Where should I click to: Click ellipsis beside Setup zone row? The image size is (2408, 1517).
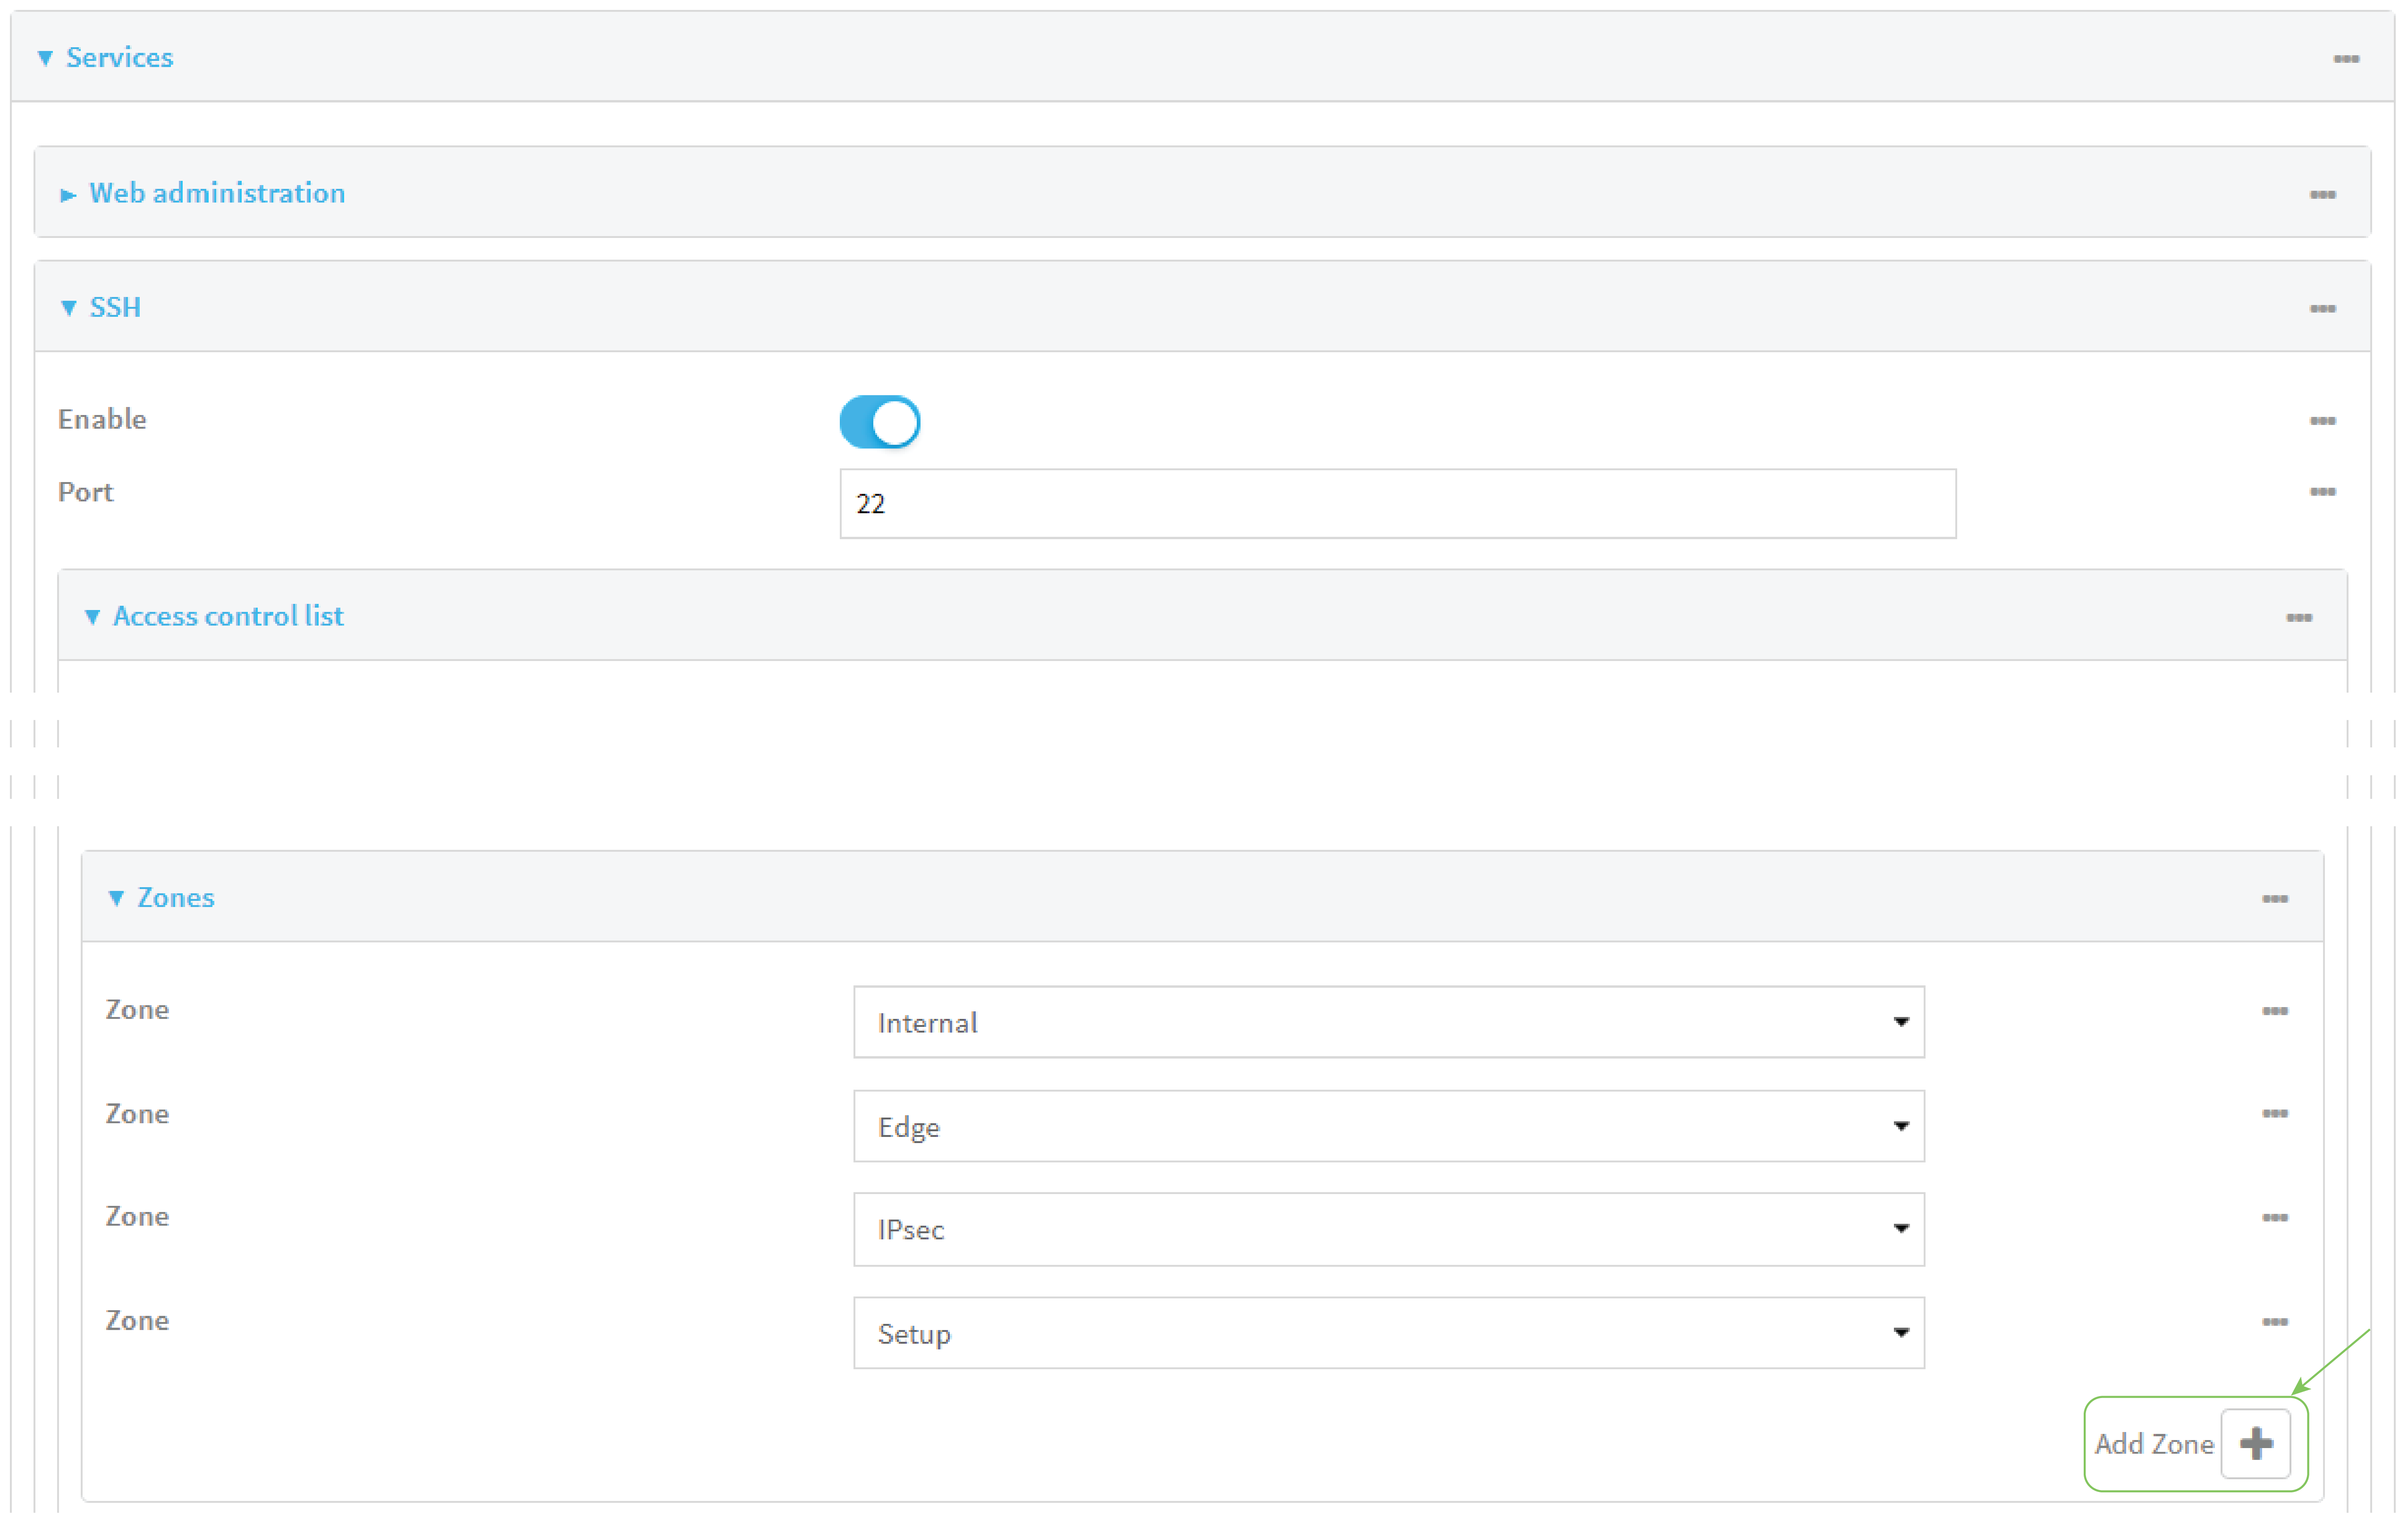[2274, 1322]
